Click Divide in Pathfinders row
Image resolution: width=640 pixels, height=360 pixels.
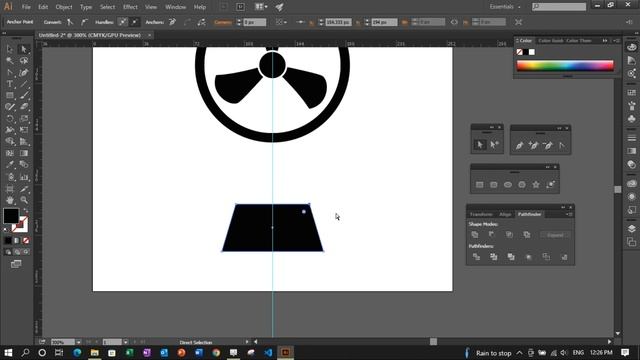point(476,257)
